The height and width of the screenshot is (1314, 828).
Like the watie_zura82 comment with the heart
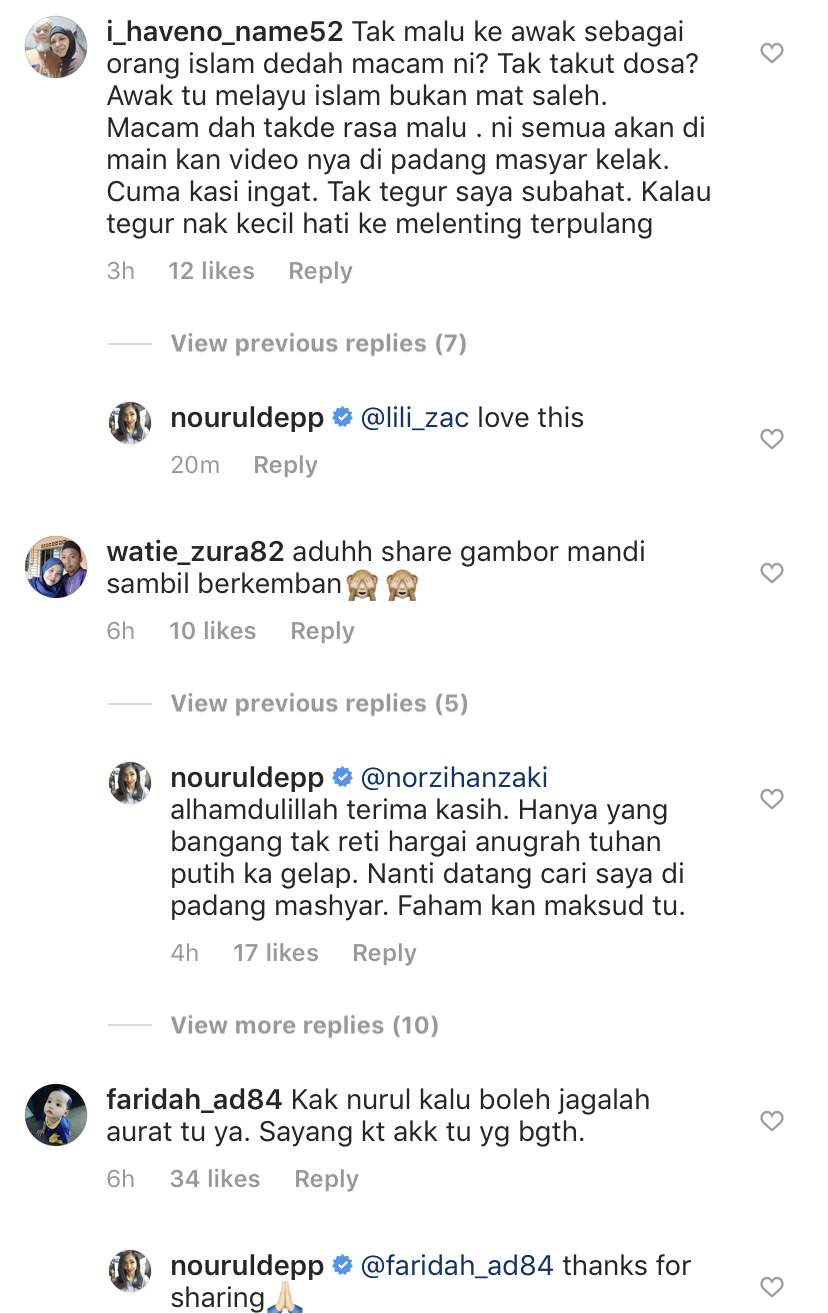(772, 573)
